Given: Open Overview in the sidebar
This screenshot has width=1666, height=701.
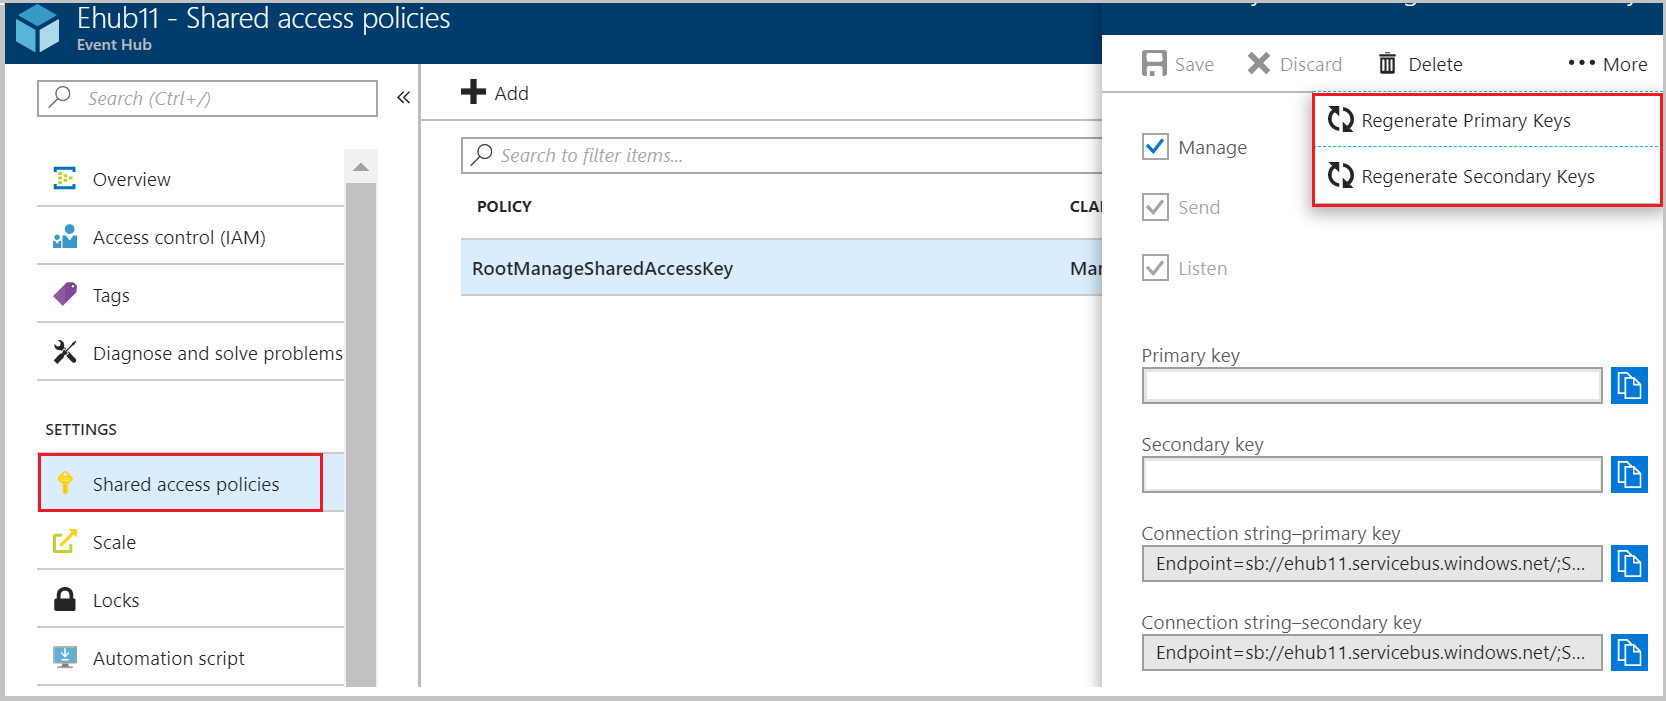Looking at the screenshot, I should coord(190,179).
